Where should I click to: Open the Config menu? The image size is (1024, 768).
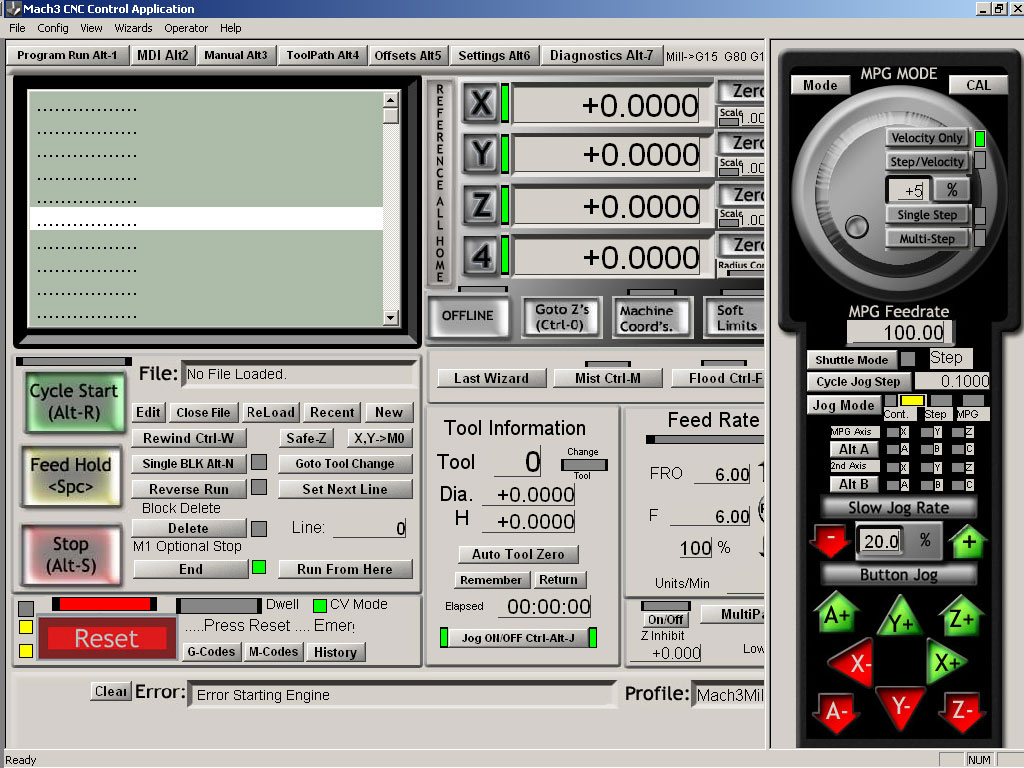53,28
